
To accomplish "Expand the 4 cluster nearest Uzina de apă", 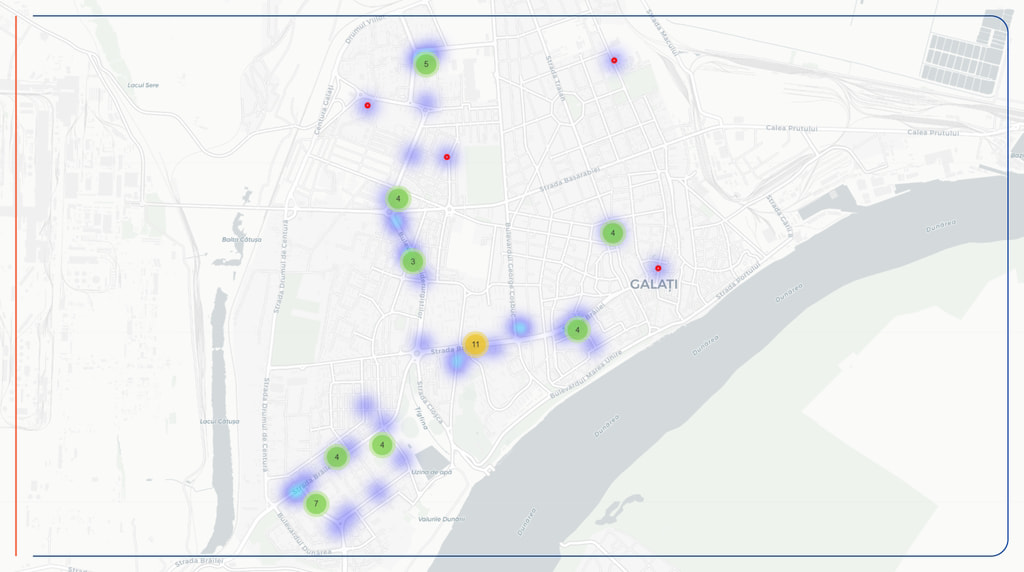I will [x=382, y=445].
